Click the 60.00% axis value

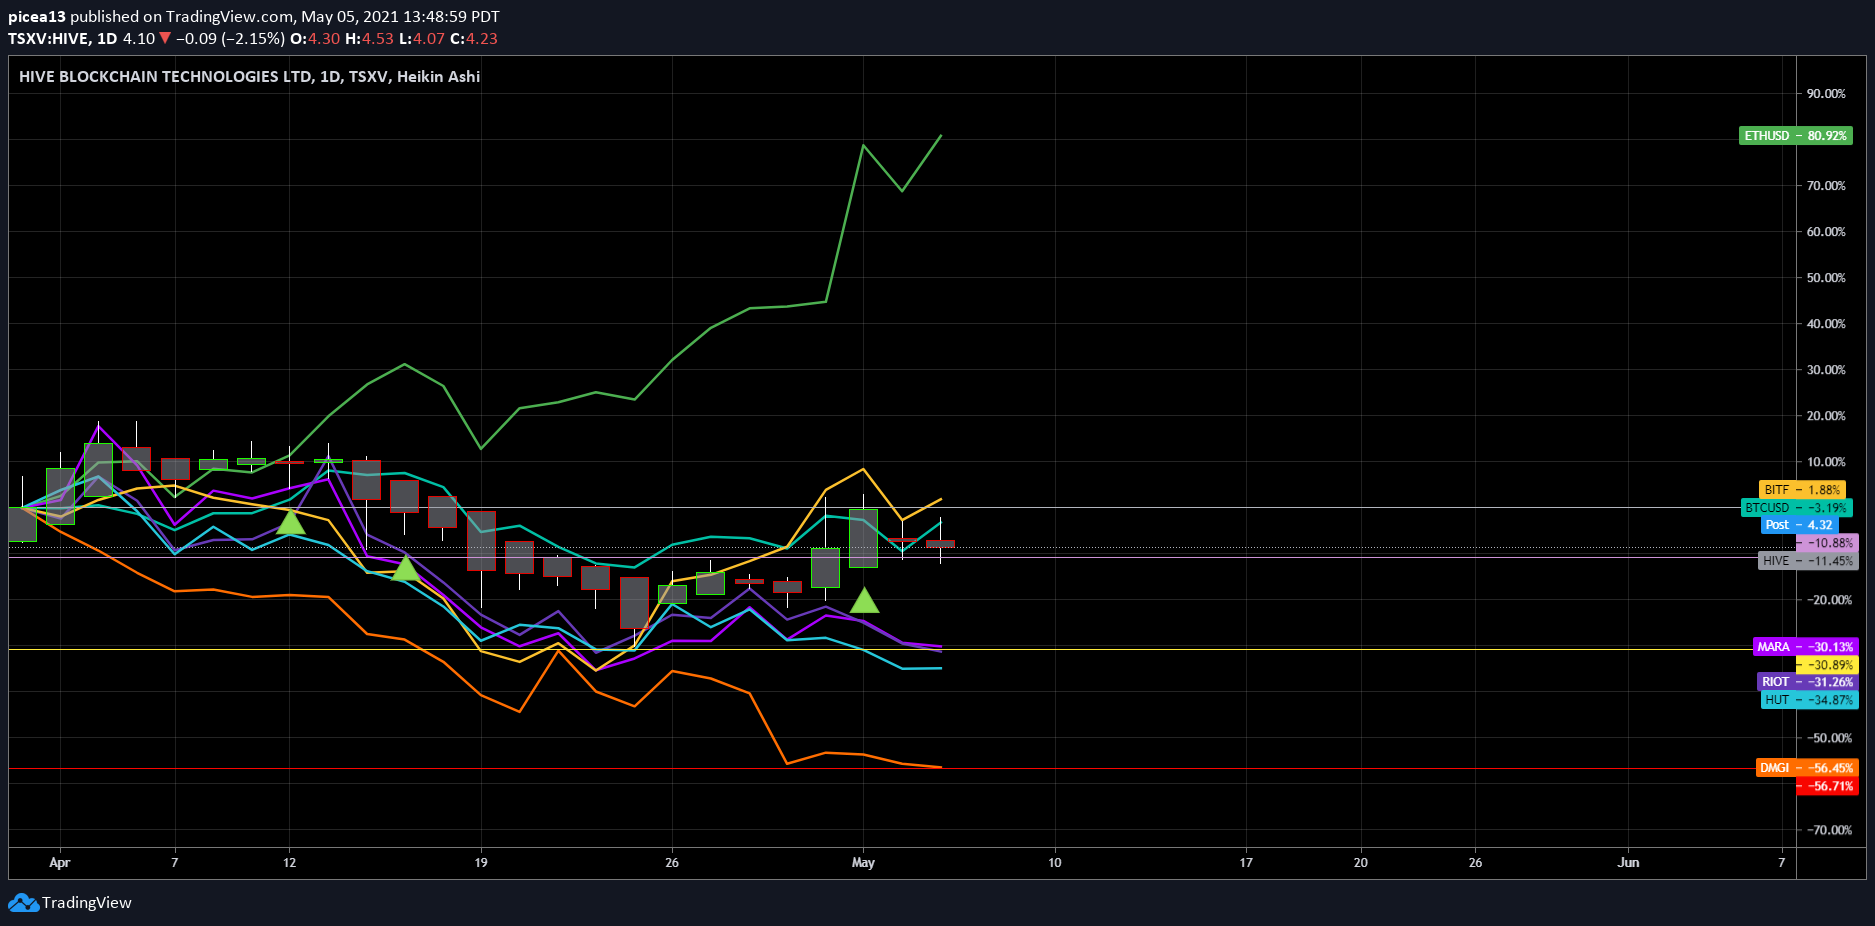coord(1826,232)
